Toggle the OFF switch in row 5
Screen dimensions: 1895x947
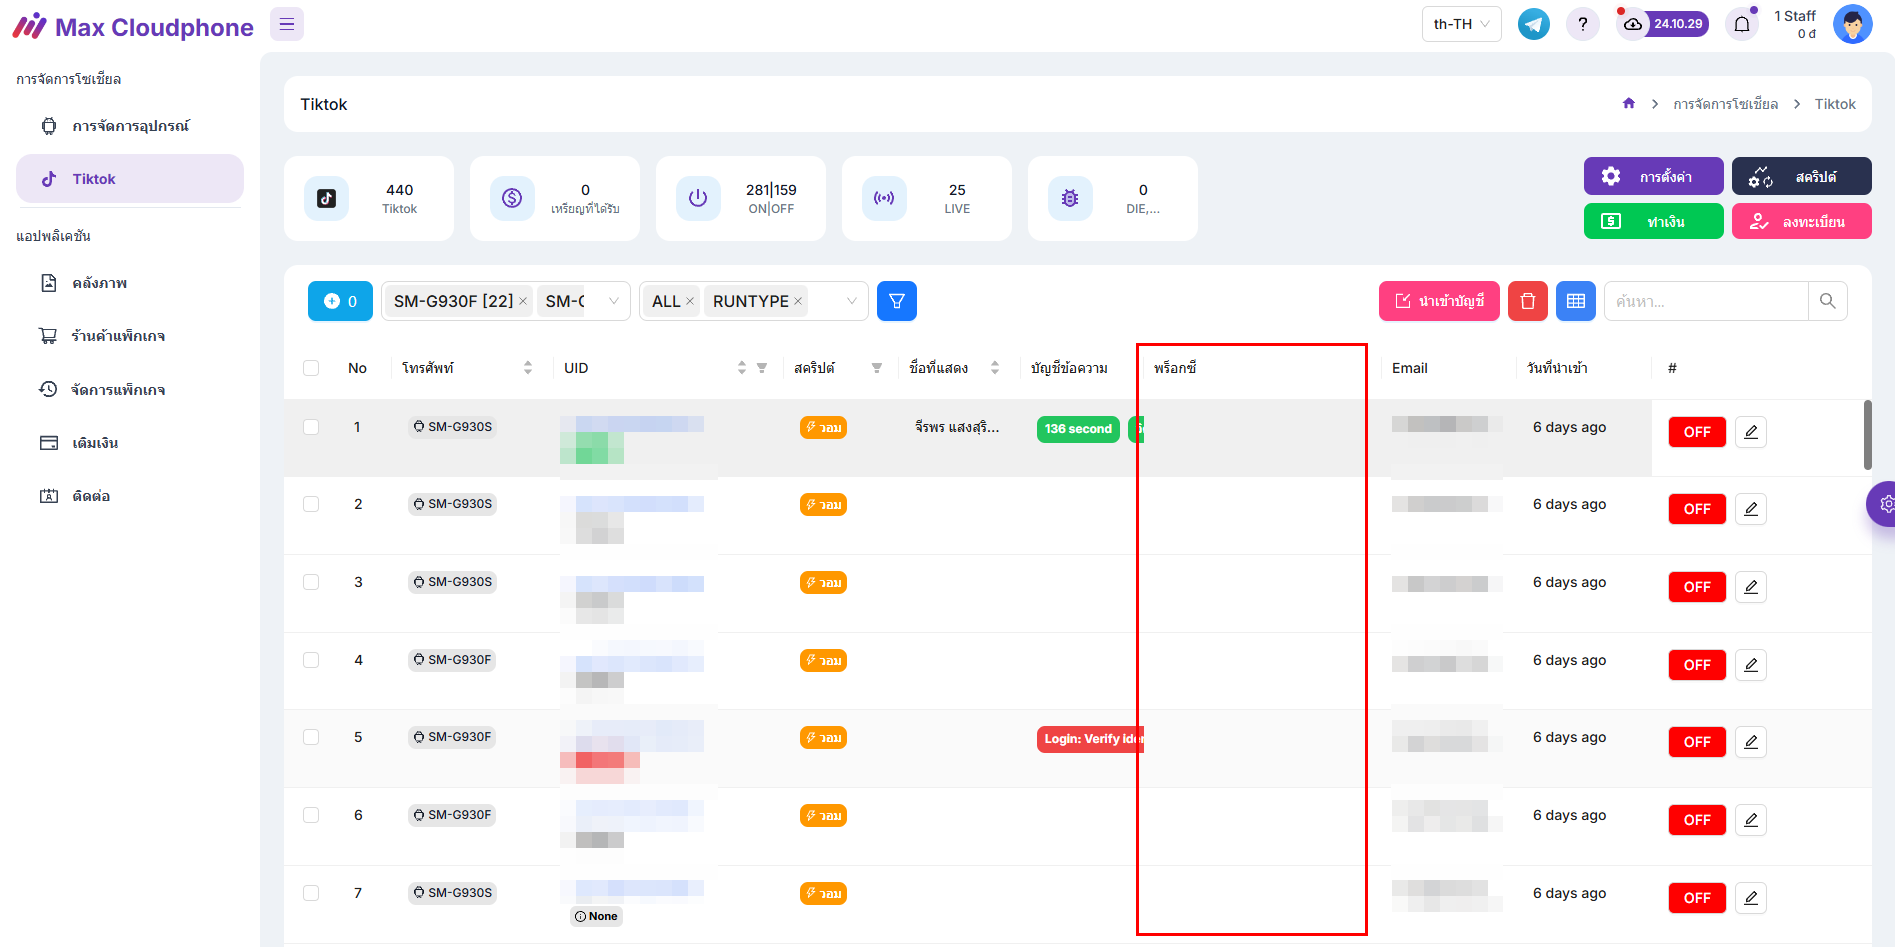click(1697, 742)
